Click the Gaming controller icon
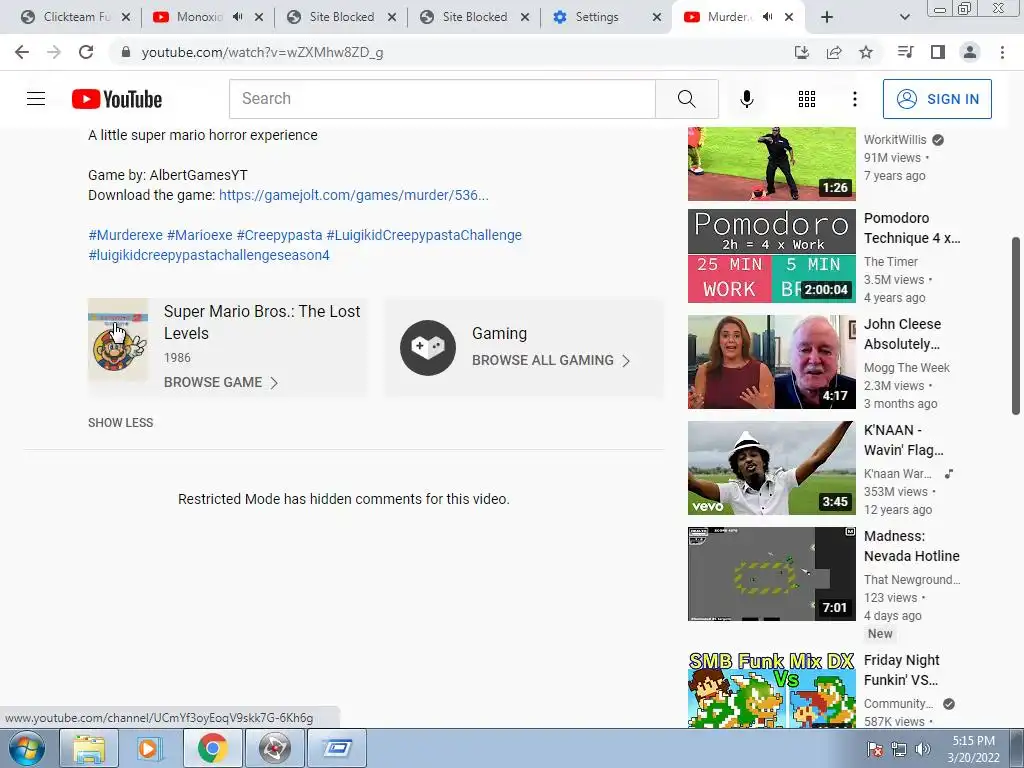The height and width of the screenshot is (768, 1024). coord(428,347)
